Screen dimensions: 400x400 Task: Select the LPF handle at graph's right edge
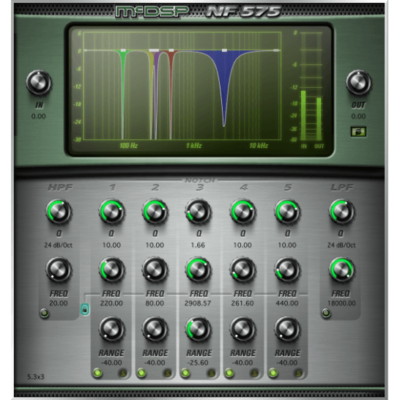pos(276,50)
